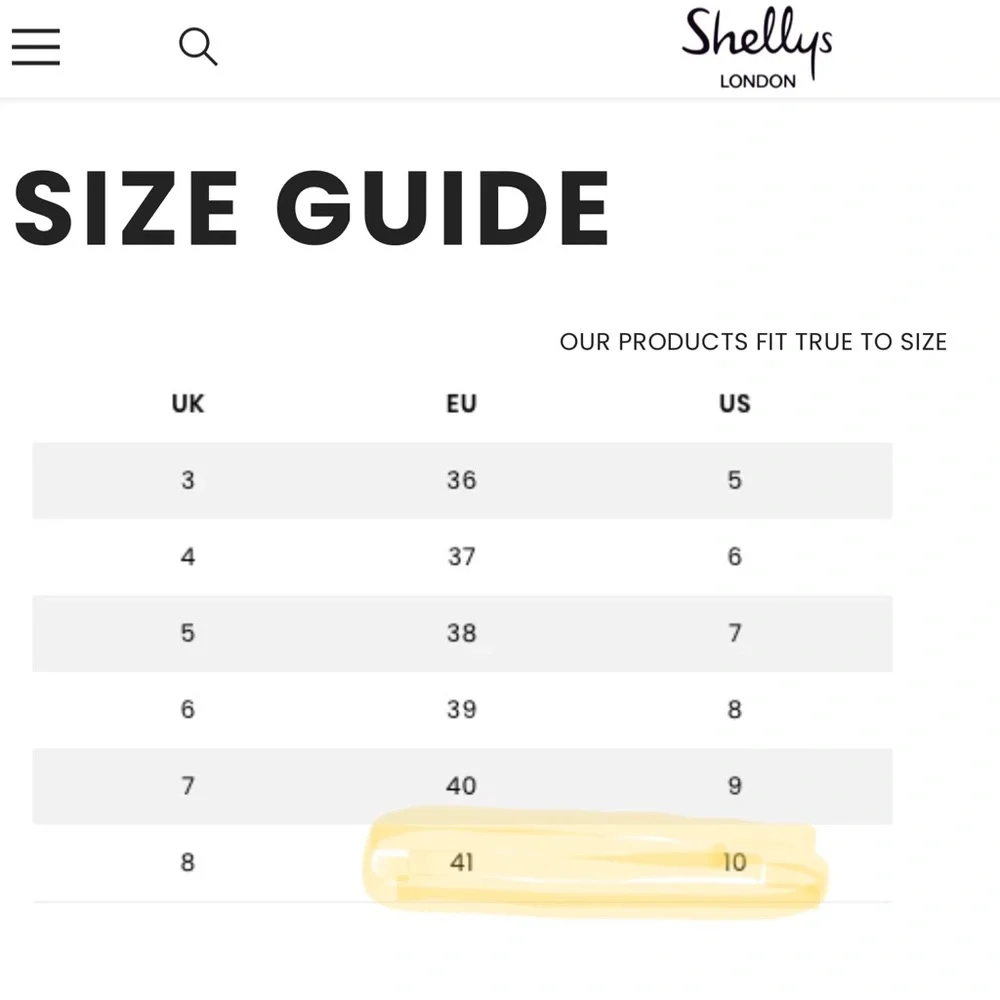Select US size 5 cell
This screenshot has height=1000, width=1000.
coord(735,480)
